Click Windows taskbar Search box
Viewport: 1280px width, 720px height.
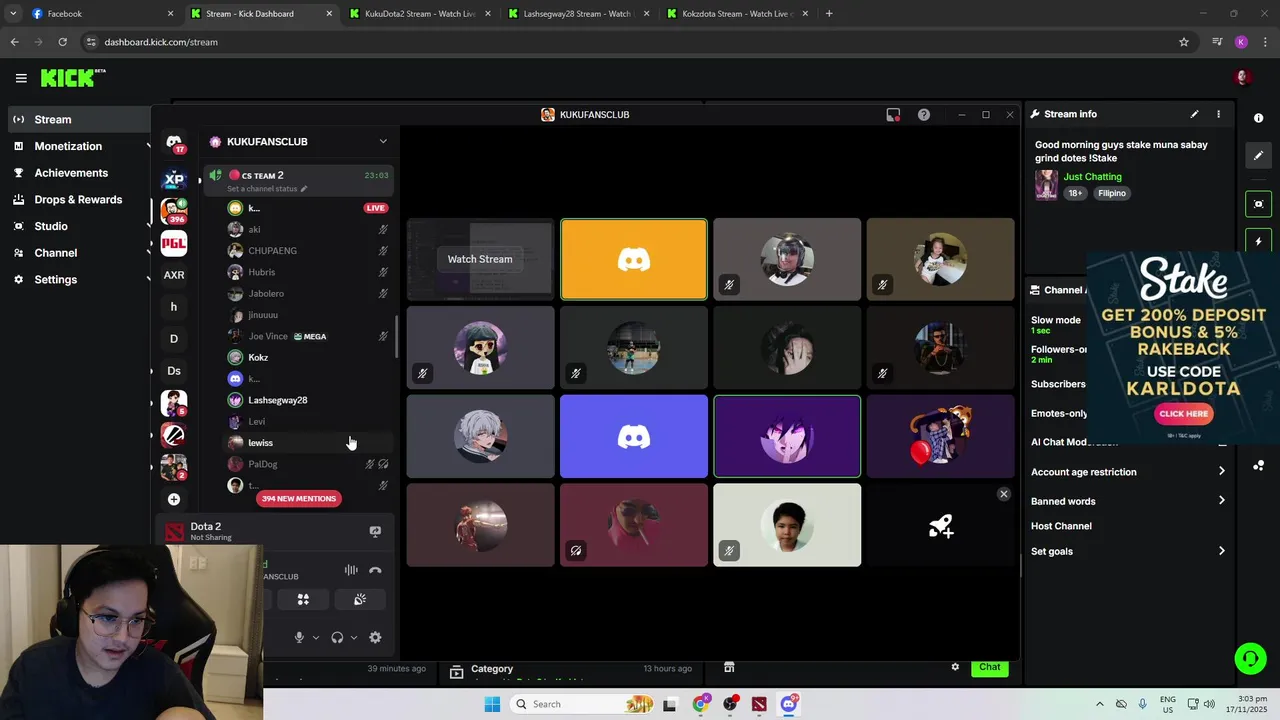[x=582, y=704]
